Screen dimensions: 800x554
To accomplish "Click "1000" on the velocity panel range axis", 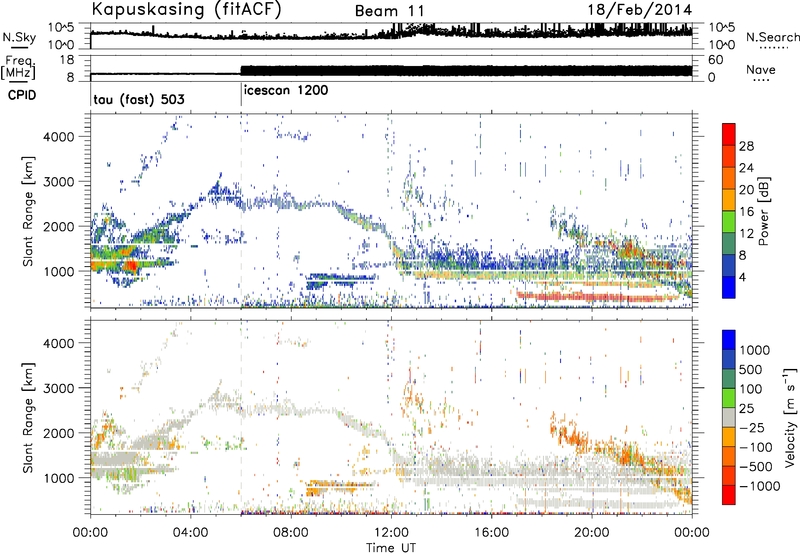I will point(59,477).
